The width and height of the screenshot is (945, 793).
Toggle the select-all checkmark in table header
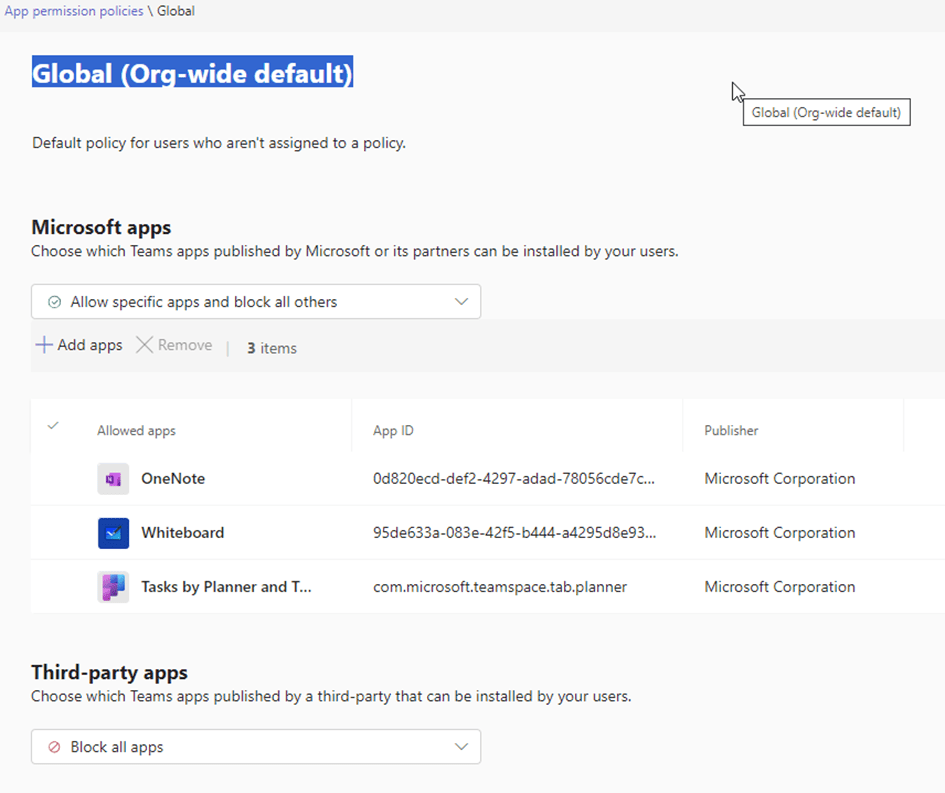(53, 426)
